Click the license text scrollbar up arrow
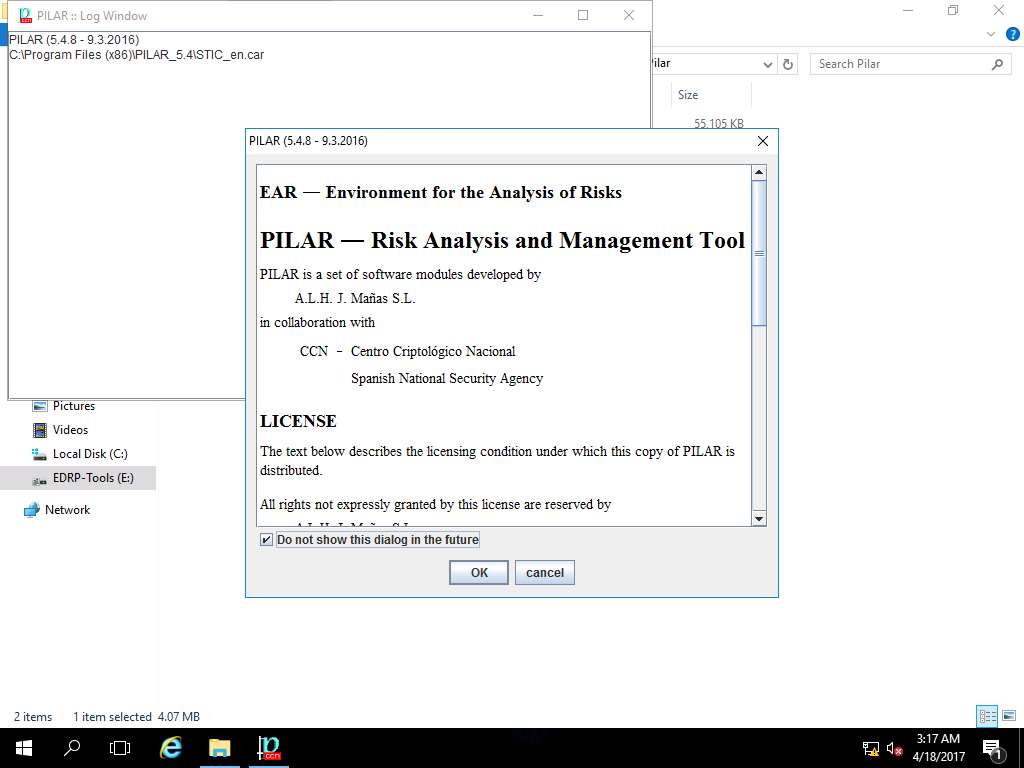 tap(759, 173)
